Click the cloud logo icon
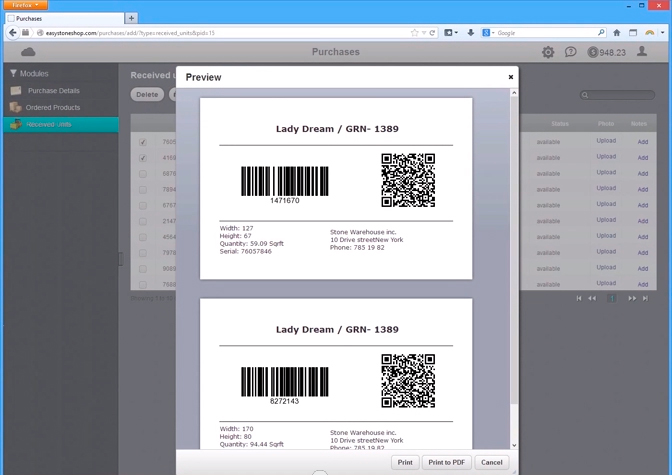672x475 pixels. (x=28, y=52)
